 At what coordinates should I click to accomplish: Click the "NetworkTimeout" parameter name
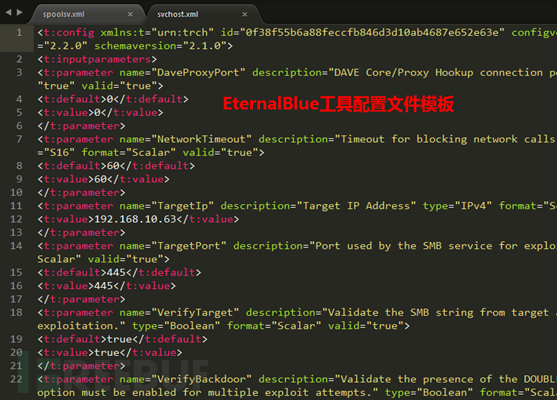click(201, 139)
